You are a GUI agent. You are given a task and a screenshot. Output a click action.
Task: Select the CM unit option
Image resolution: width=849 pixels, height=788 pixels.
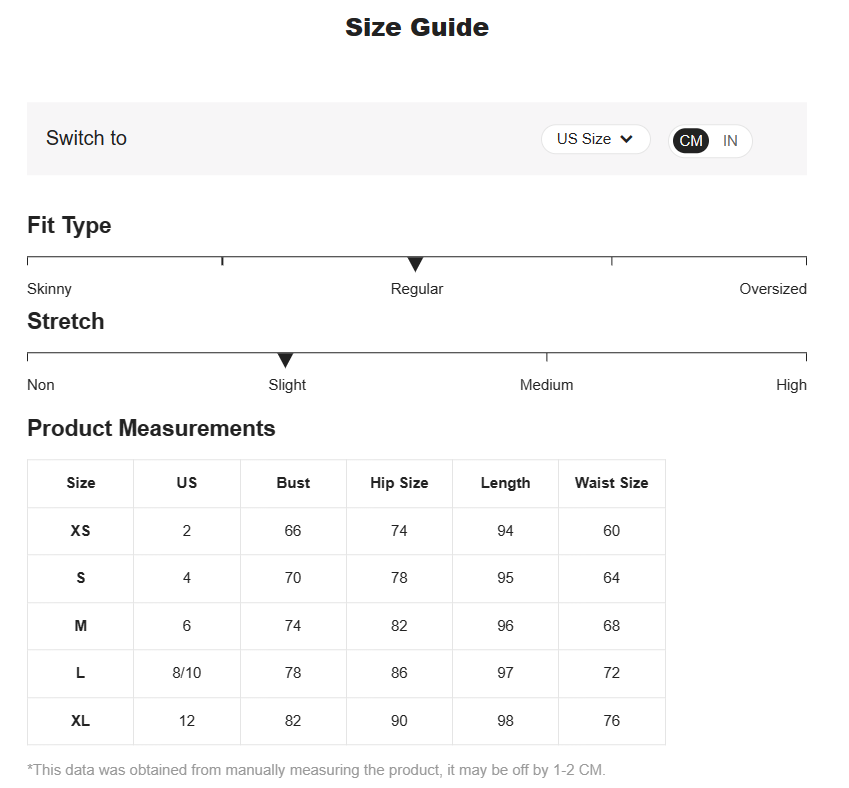(691, 141)
